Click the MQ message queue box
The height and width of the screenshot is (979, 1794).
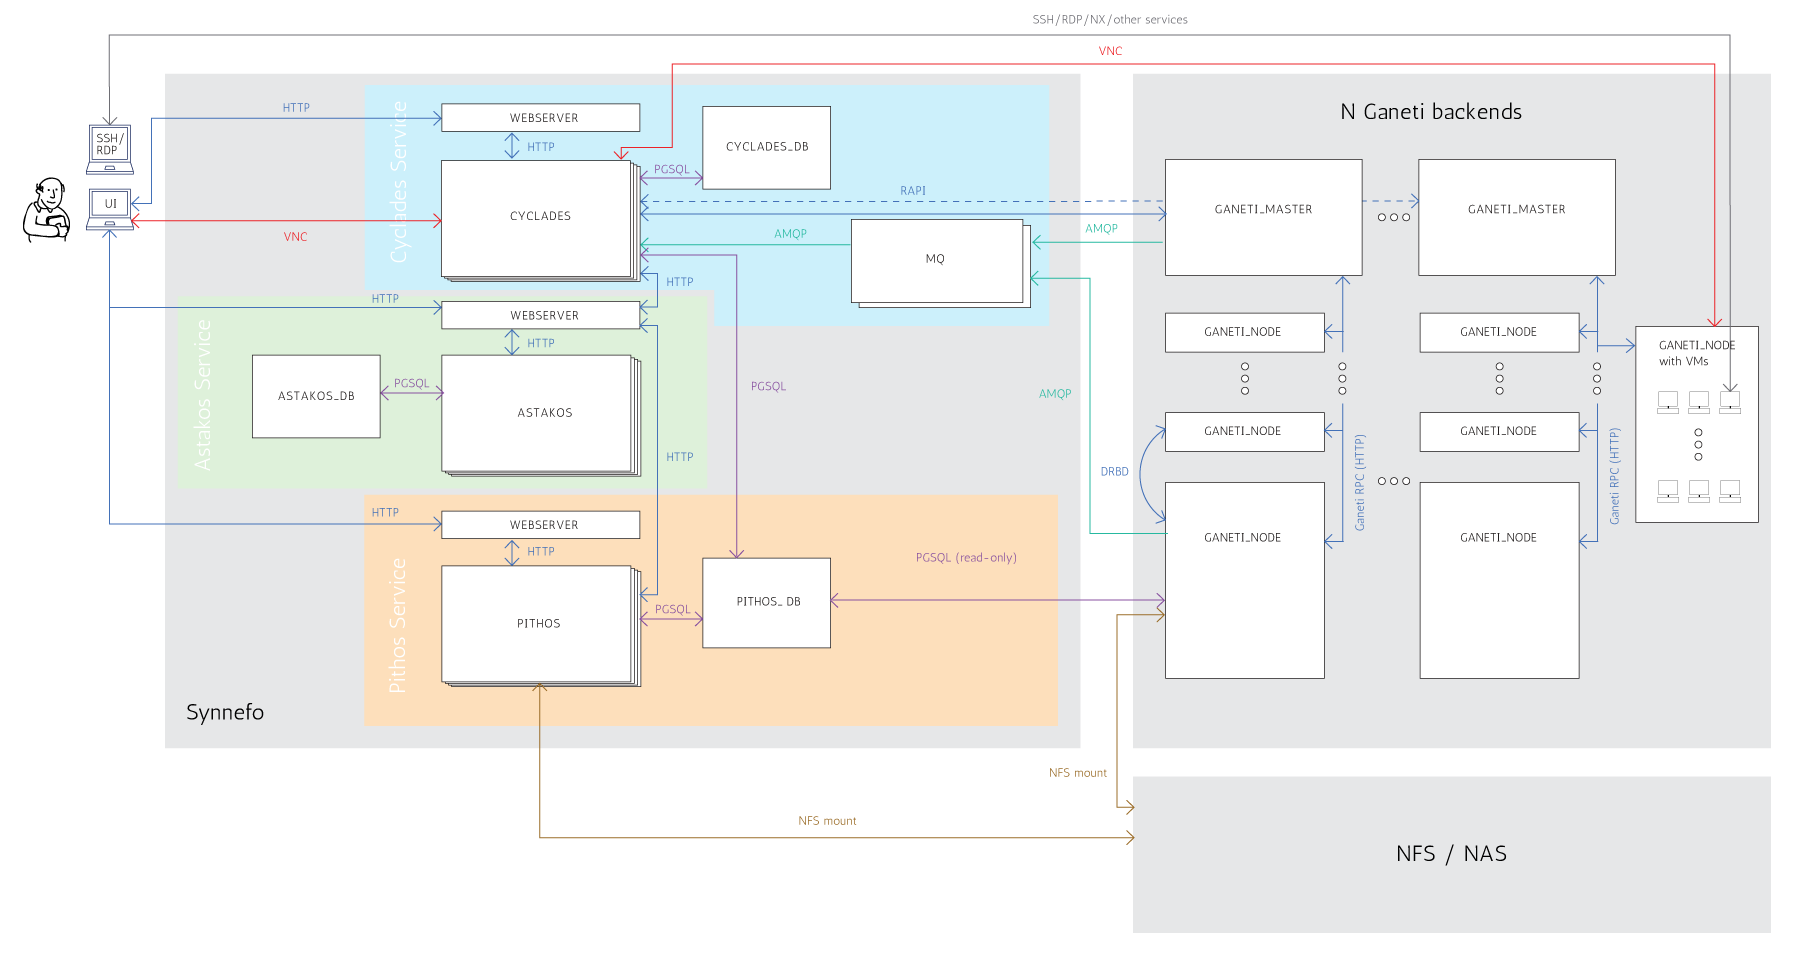coord(936,260)
